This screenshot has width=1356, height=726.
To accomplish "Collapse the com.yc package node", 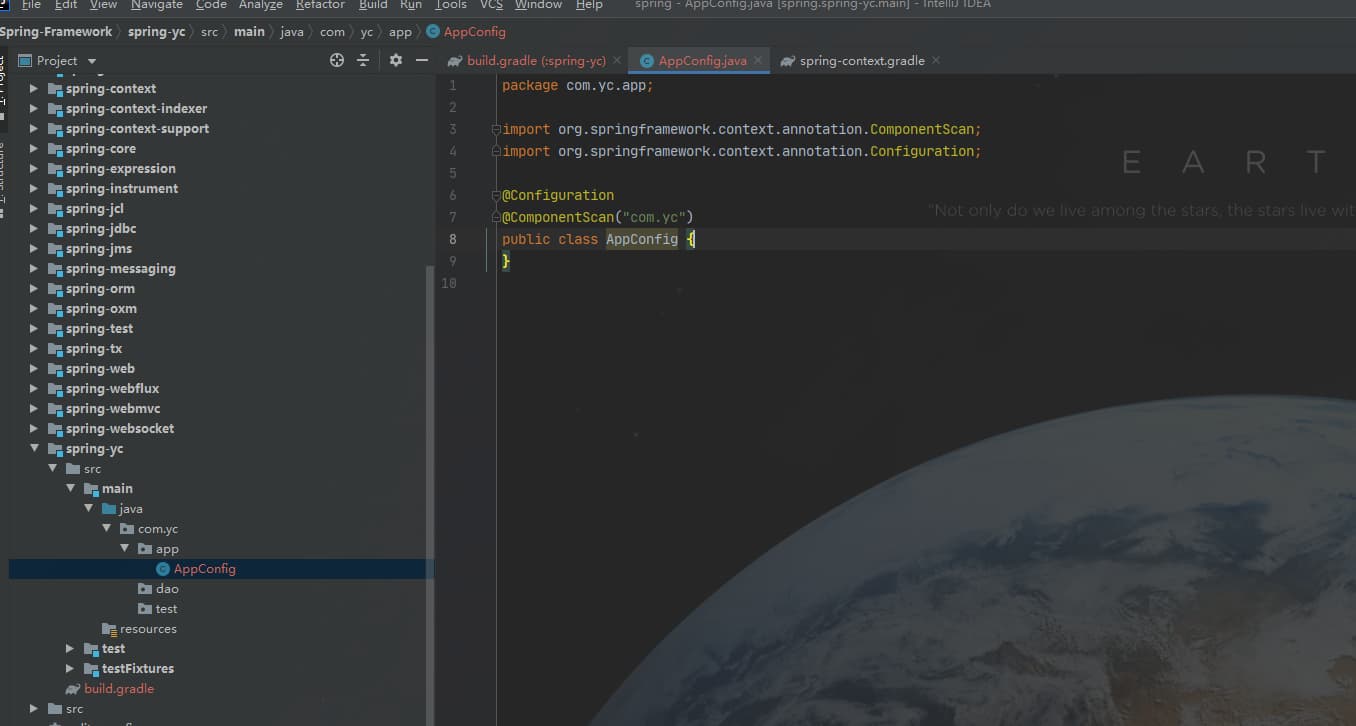I will 106,529.
